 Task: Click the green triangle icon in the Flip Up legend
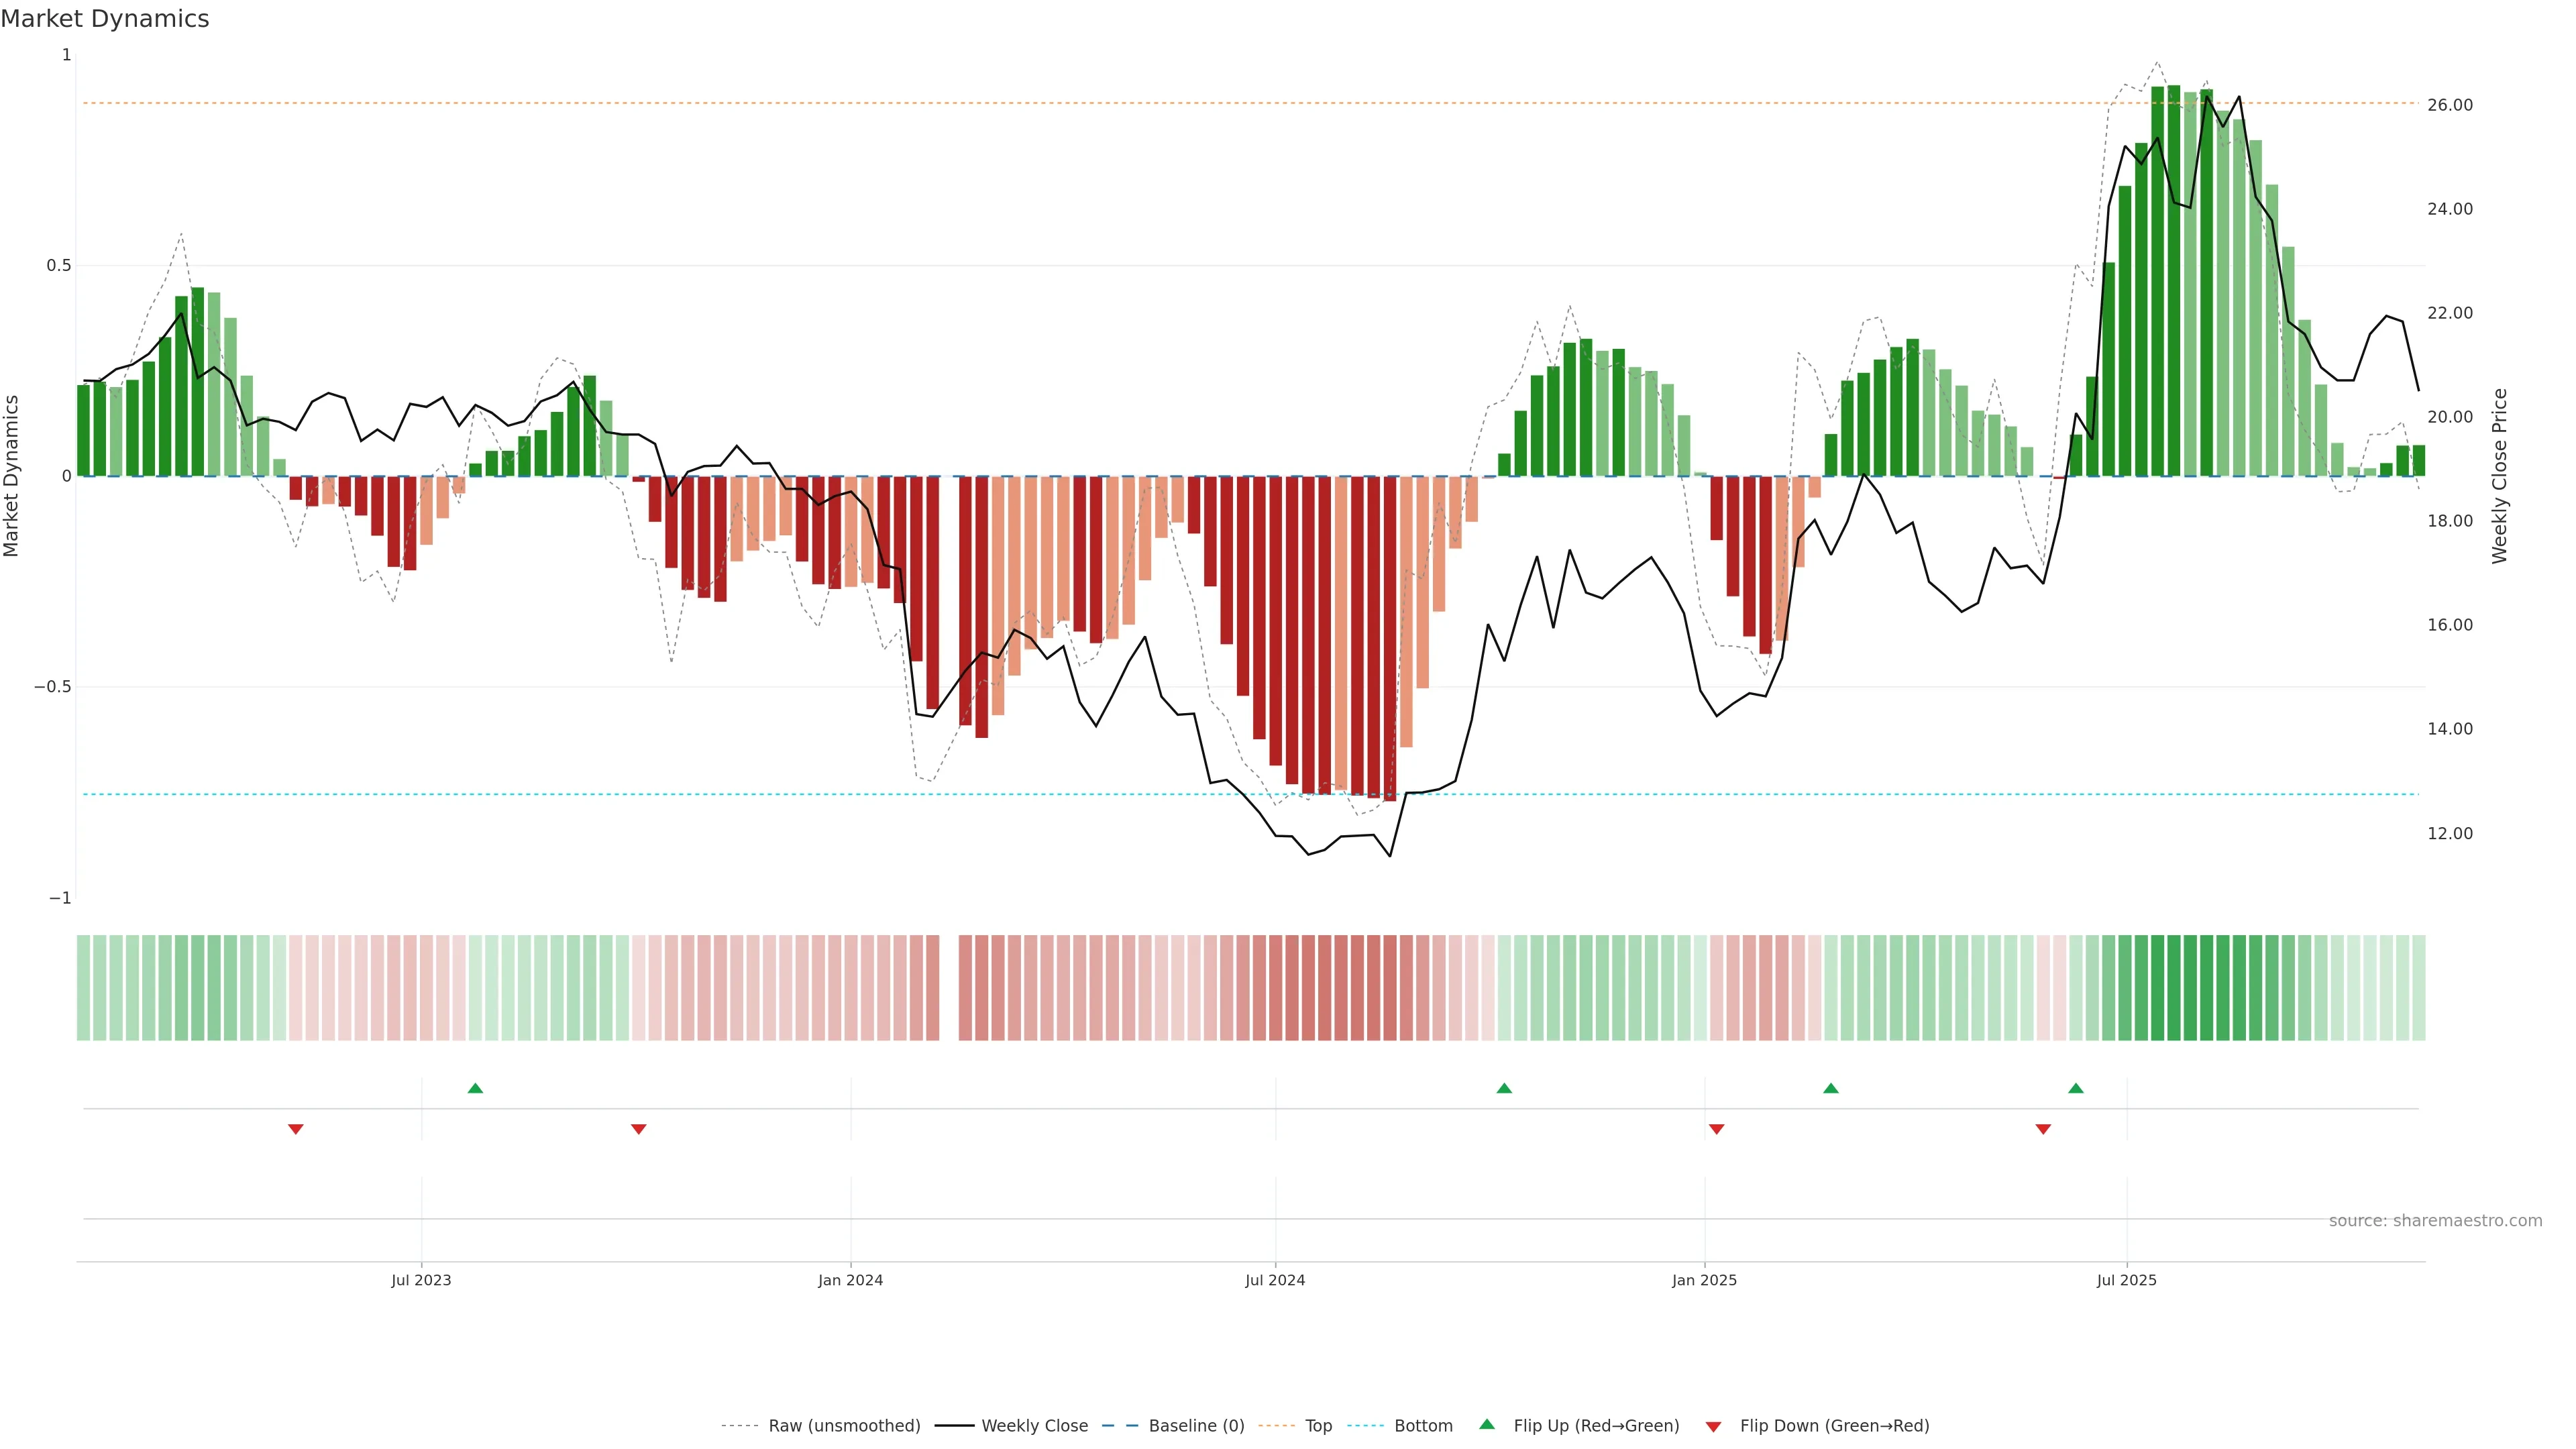pos(1487,1424)
